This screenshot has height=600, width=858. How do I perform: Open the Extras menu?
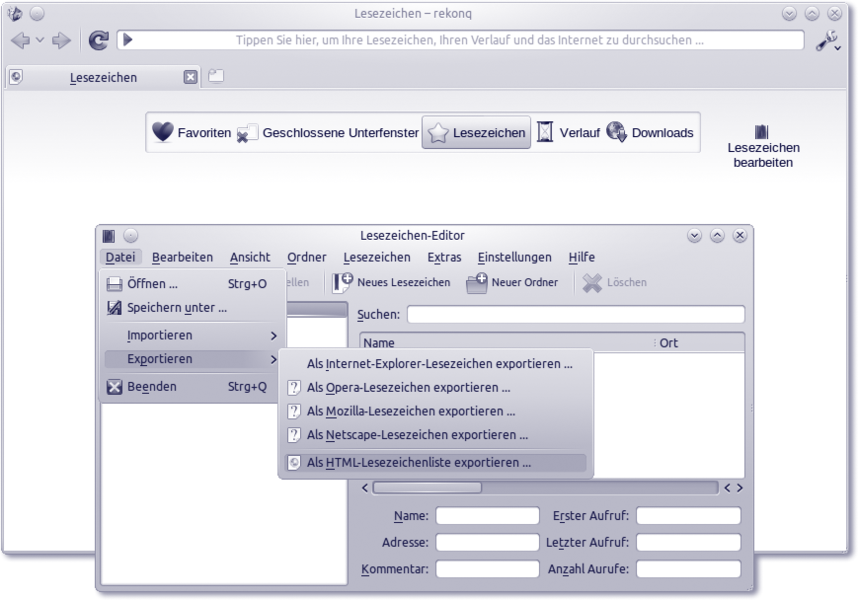(x=444, y=257)
